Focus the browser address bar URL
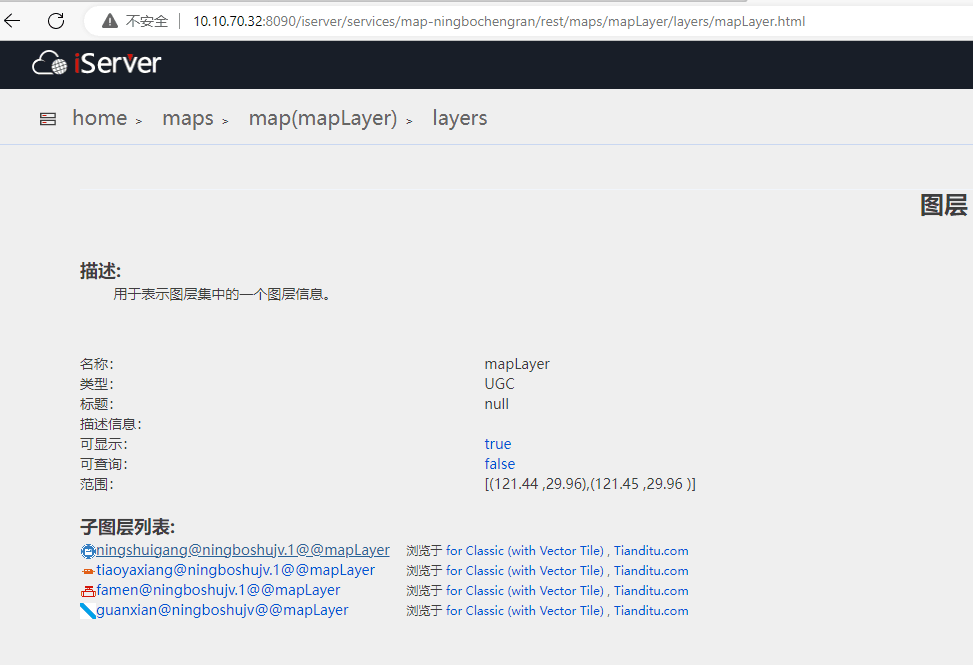 (x=500, y=21)
